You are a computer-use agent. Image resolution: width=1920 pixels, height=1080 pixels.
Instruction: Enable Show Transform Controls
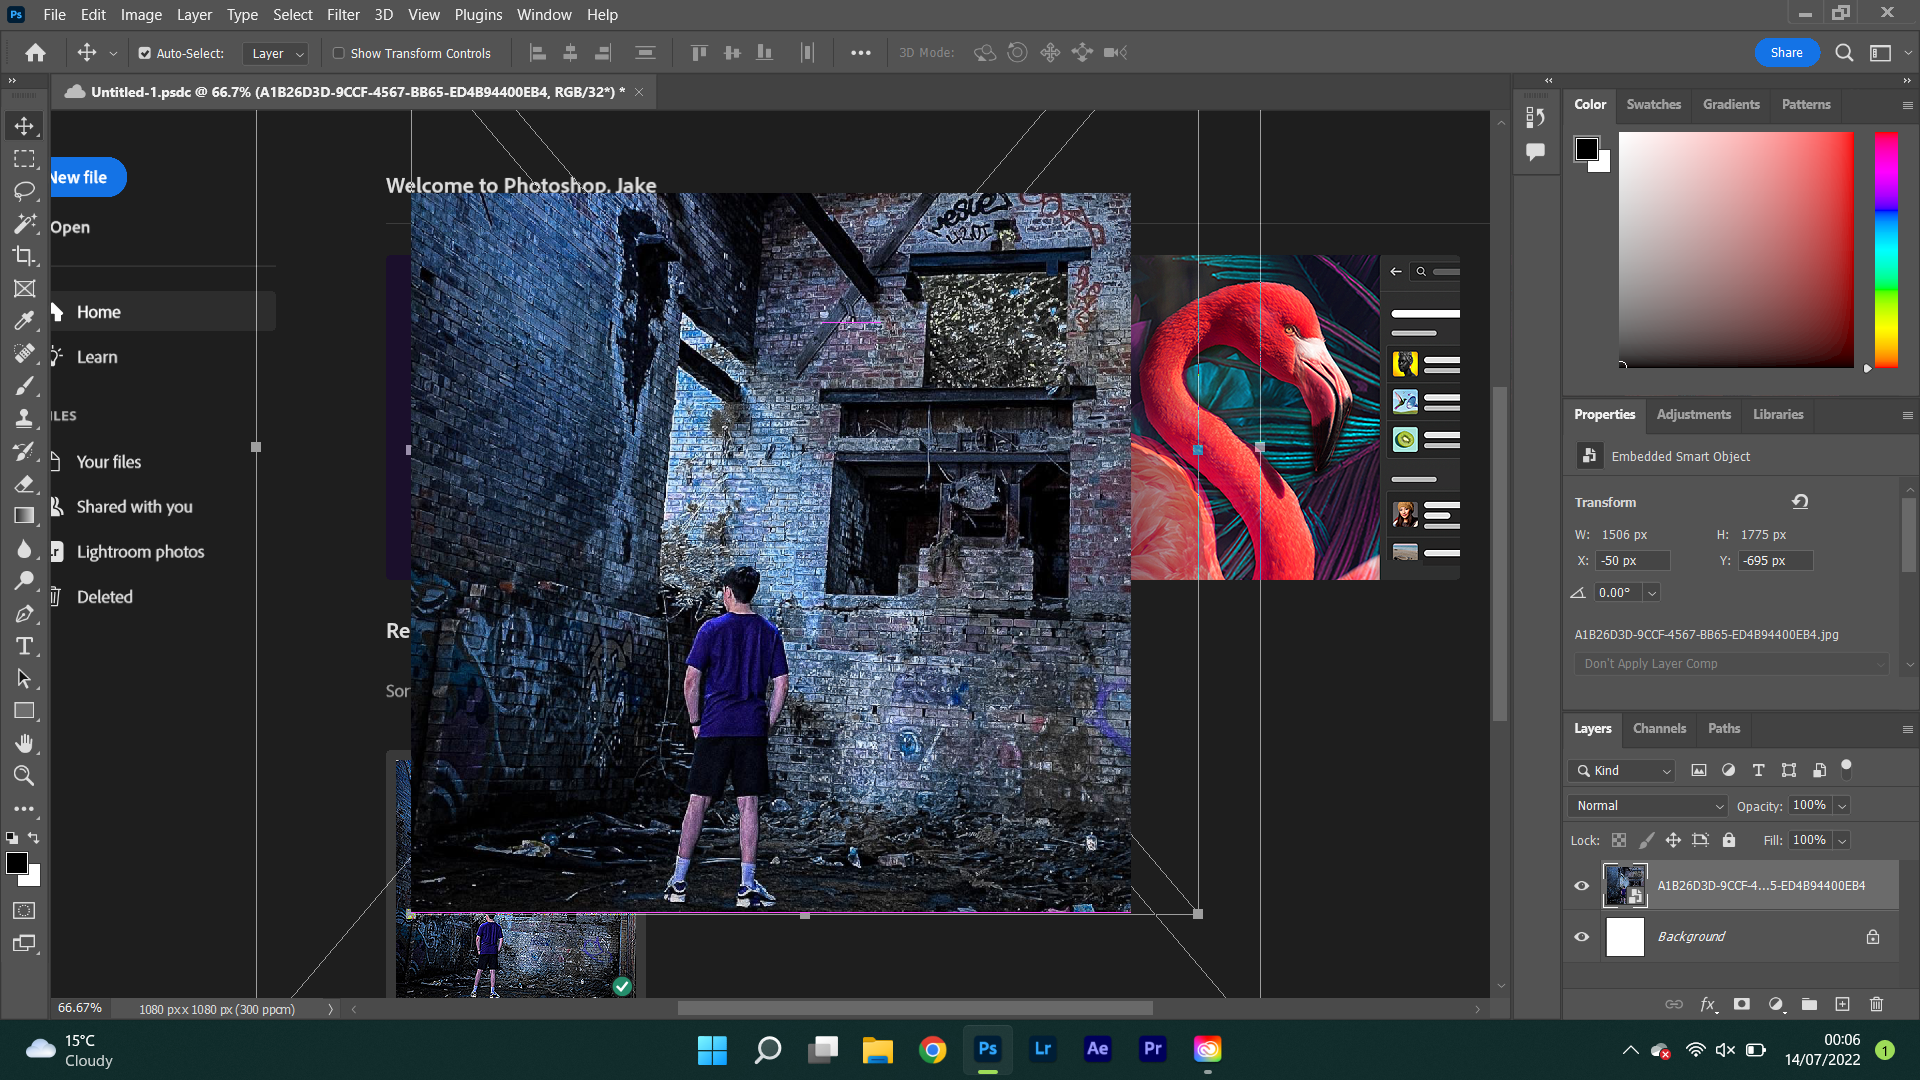pyautogui.click(x=339, y=53)
